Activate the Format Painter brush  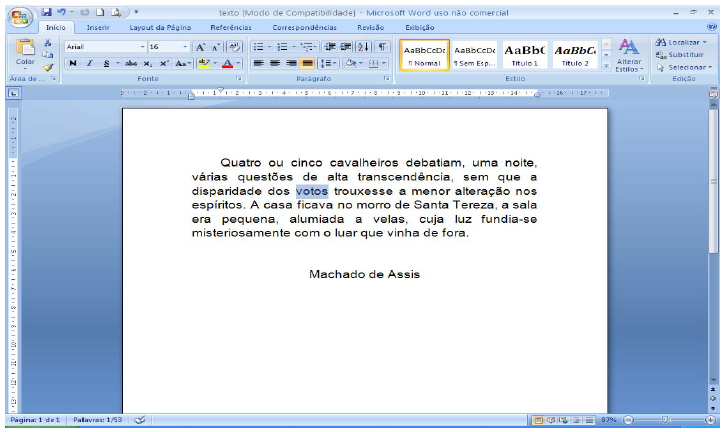(x=48, y=67)
